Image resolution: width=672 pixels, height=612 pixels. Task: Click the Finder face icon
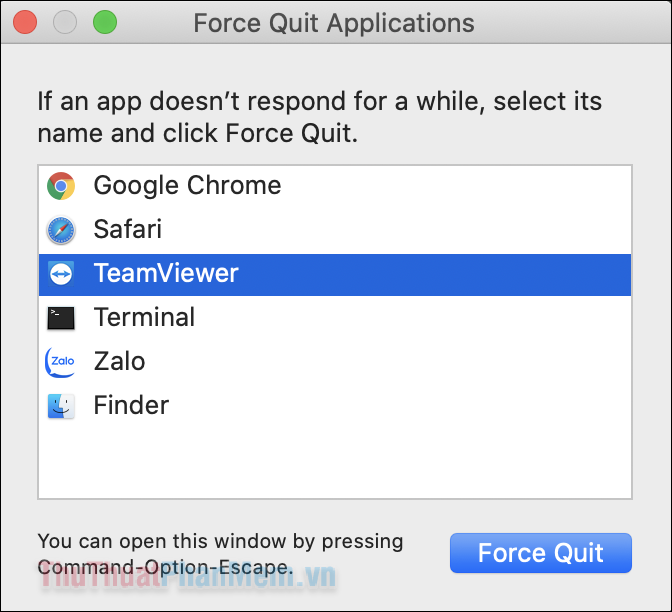tap(61, 406)
